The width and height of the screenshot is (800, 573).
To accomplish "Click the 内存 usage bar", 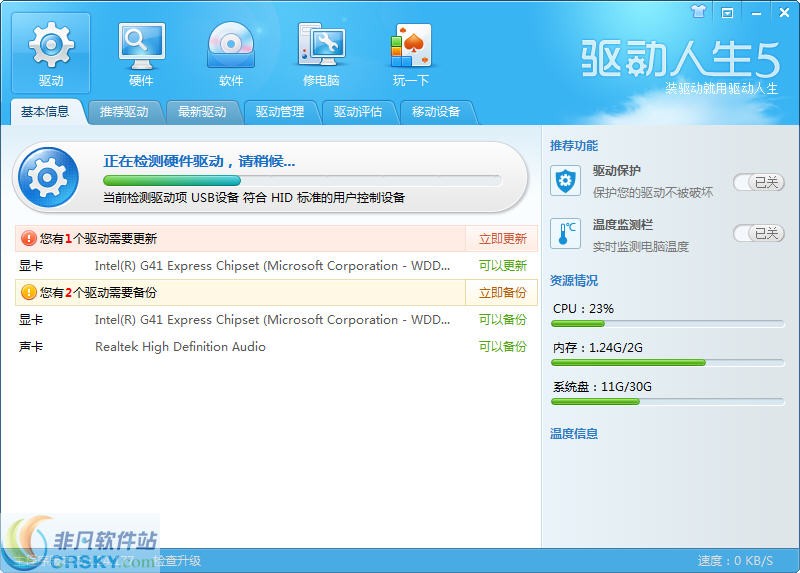I will [668, 362].
